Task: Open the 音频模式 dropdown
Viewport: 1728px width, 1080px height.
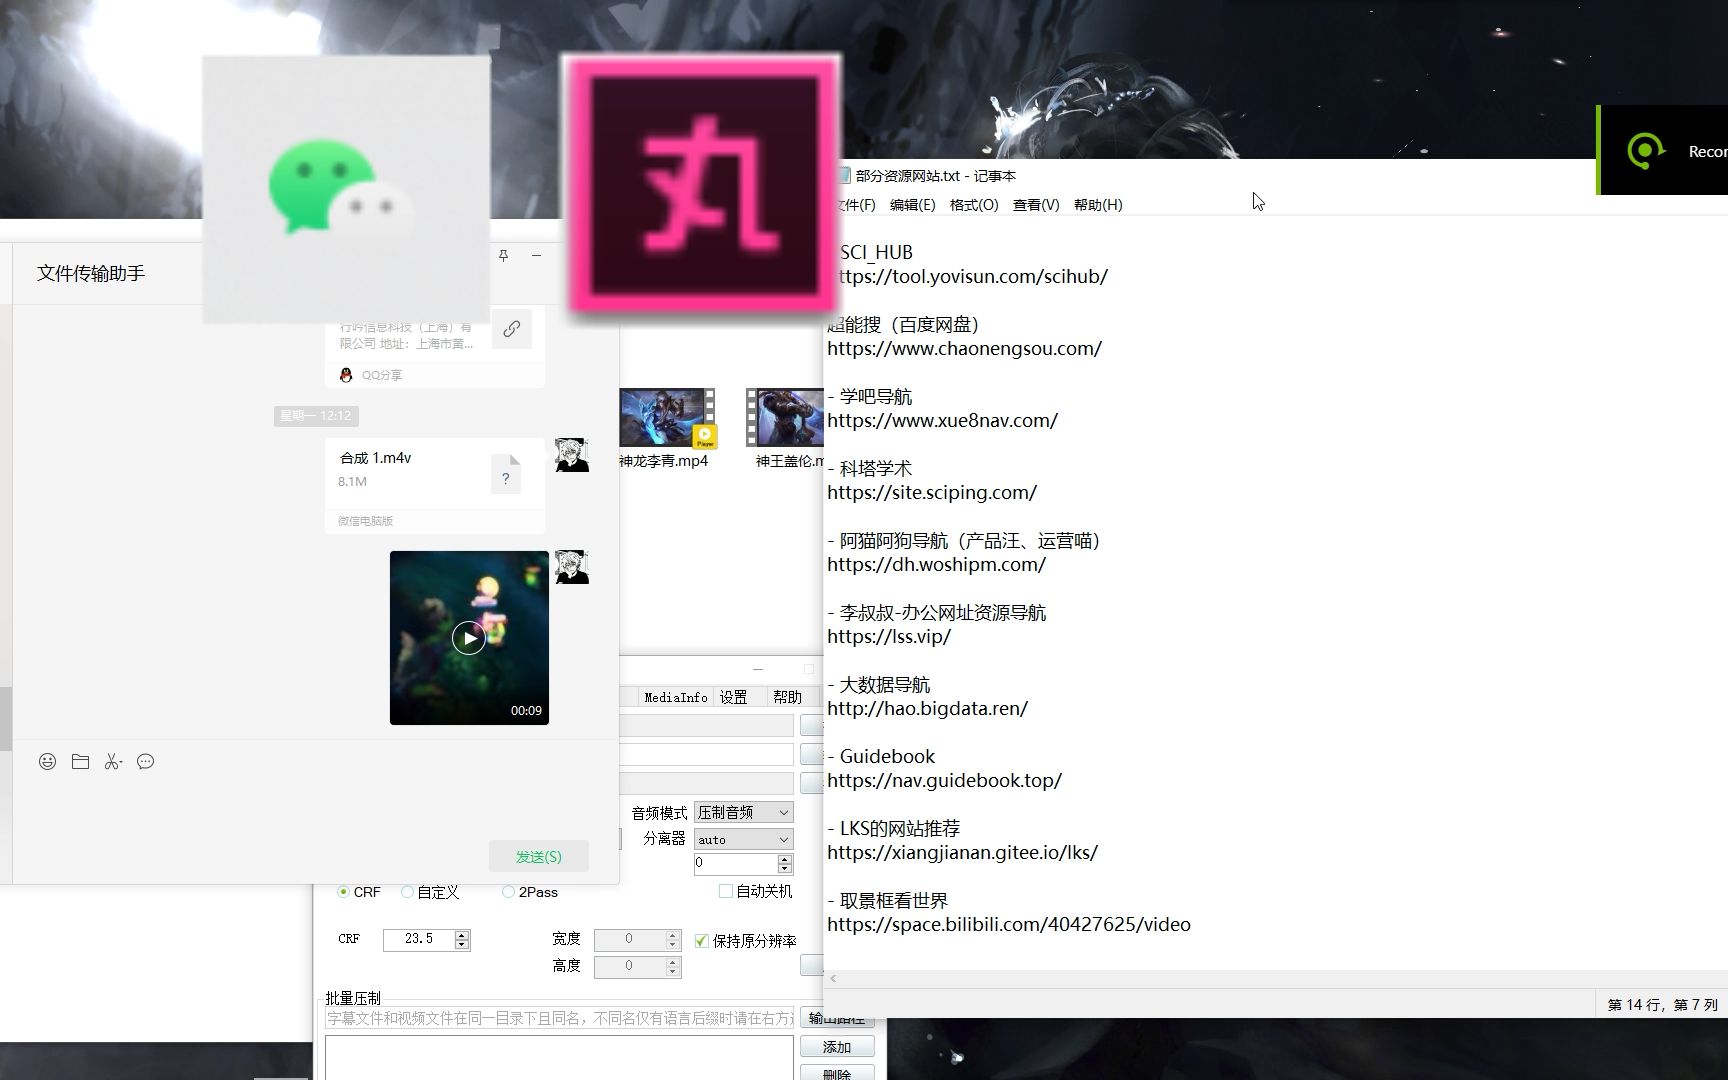Action: coord(743,813)
